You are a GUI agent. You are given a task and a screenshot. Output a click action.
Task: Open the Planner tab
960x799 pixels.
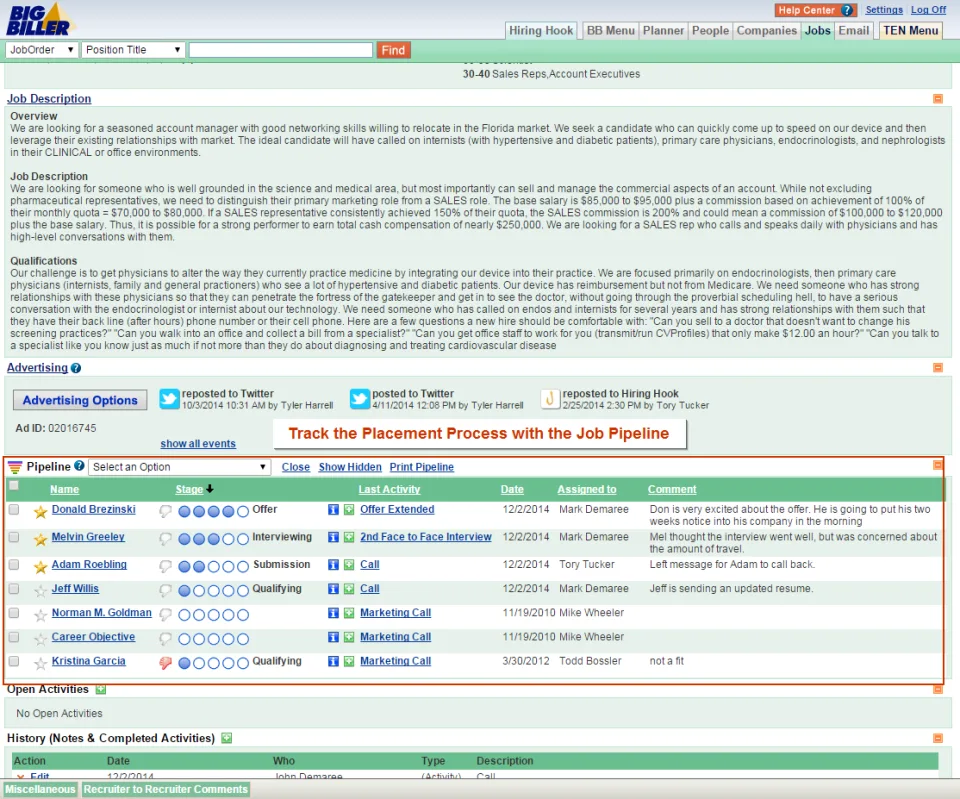(663, 31)
